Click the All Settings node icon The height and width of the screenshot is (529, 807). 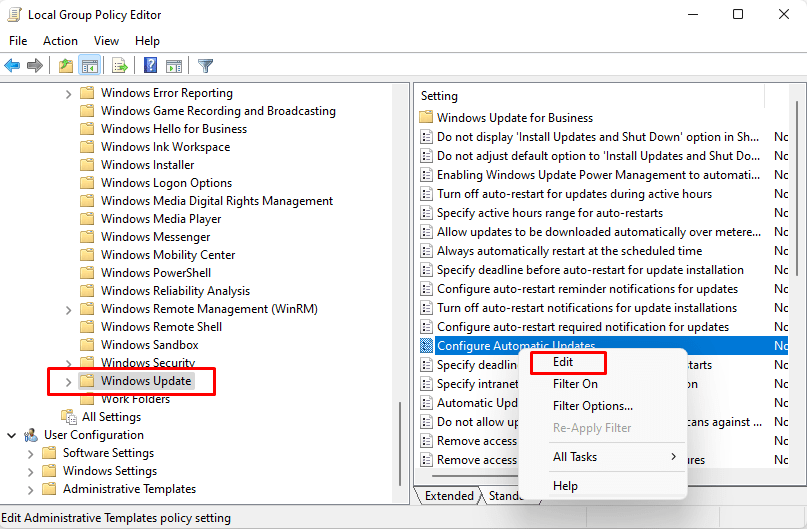(68, 417)
